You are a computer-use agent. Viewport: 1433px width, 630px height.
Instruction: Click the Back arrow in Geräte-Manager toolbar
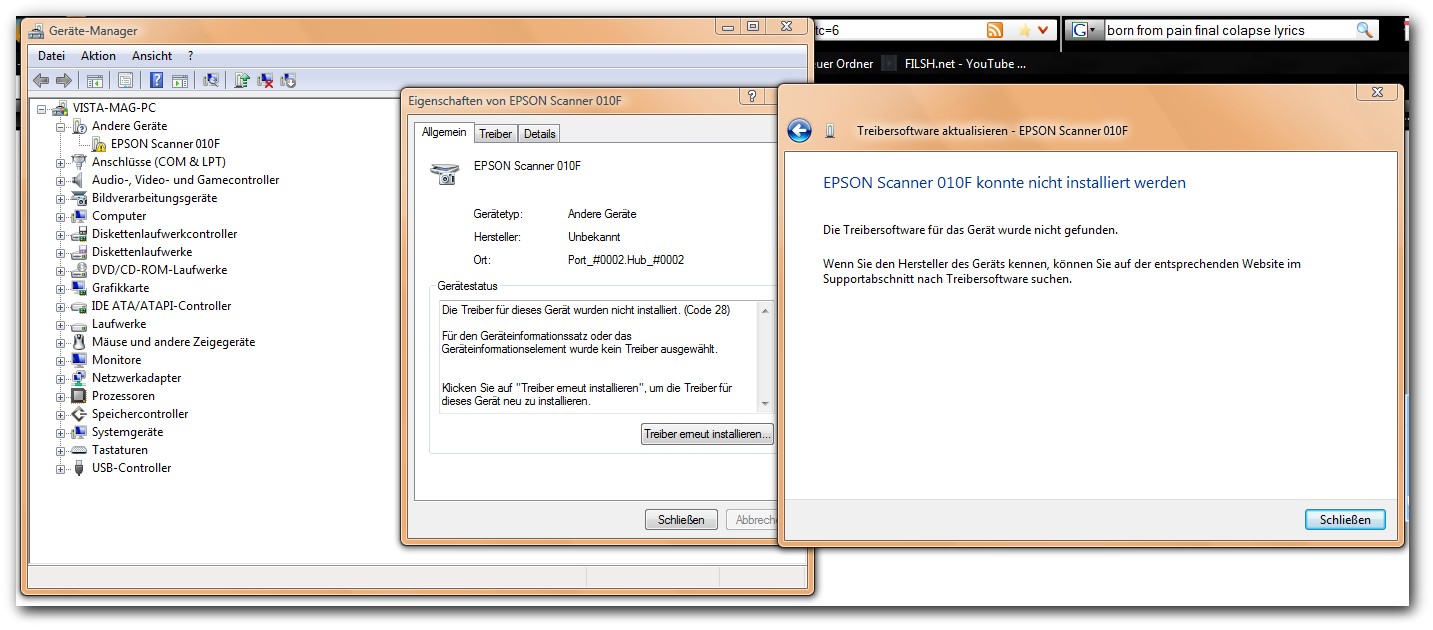pos(41,80)
